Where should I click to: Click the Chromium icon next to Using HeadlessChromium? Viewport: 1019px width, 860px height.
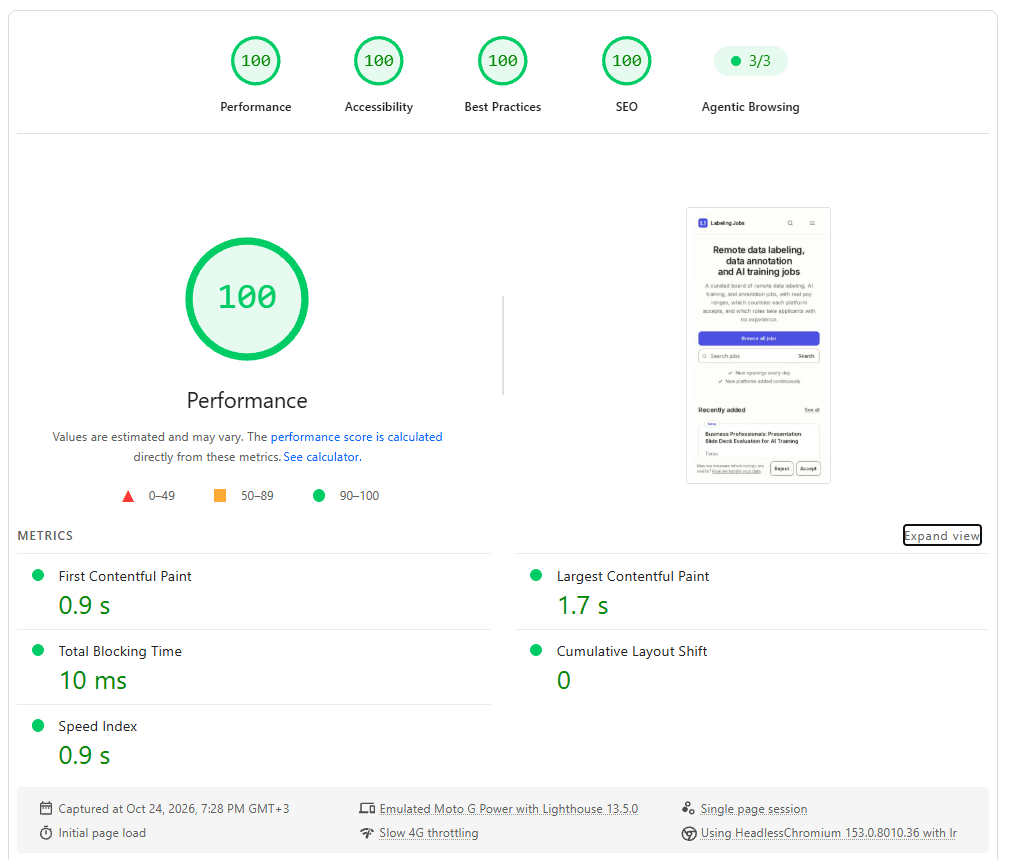689,833
